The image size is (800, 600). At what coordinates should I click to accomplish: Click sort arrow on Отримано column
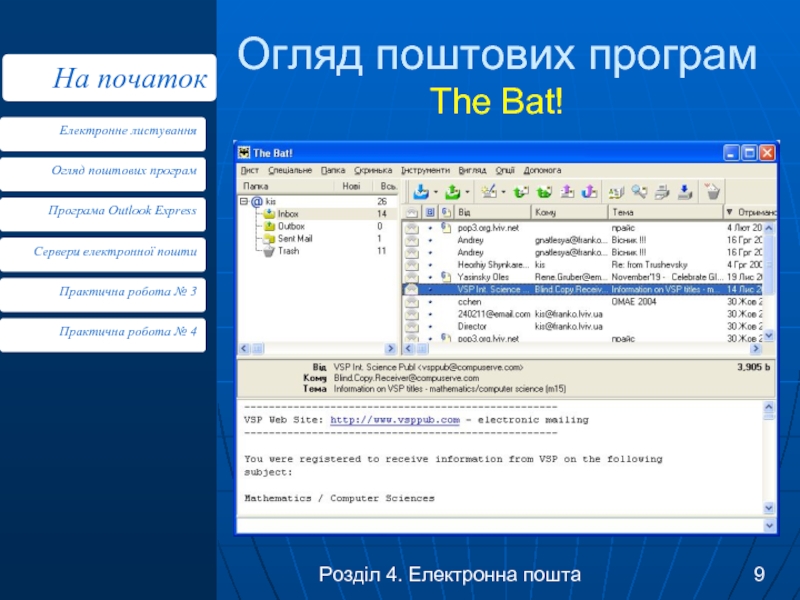pyautogui.click(x=730, y=212)
